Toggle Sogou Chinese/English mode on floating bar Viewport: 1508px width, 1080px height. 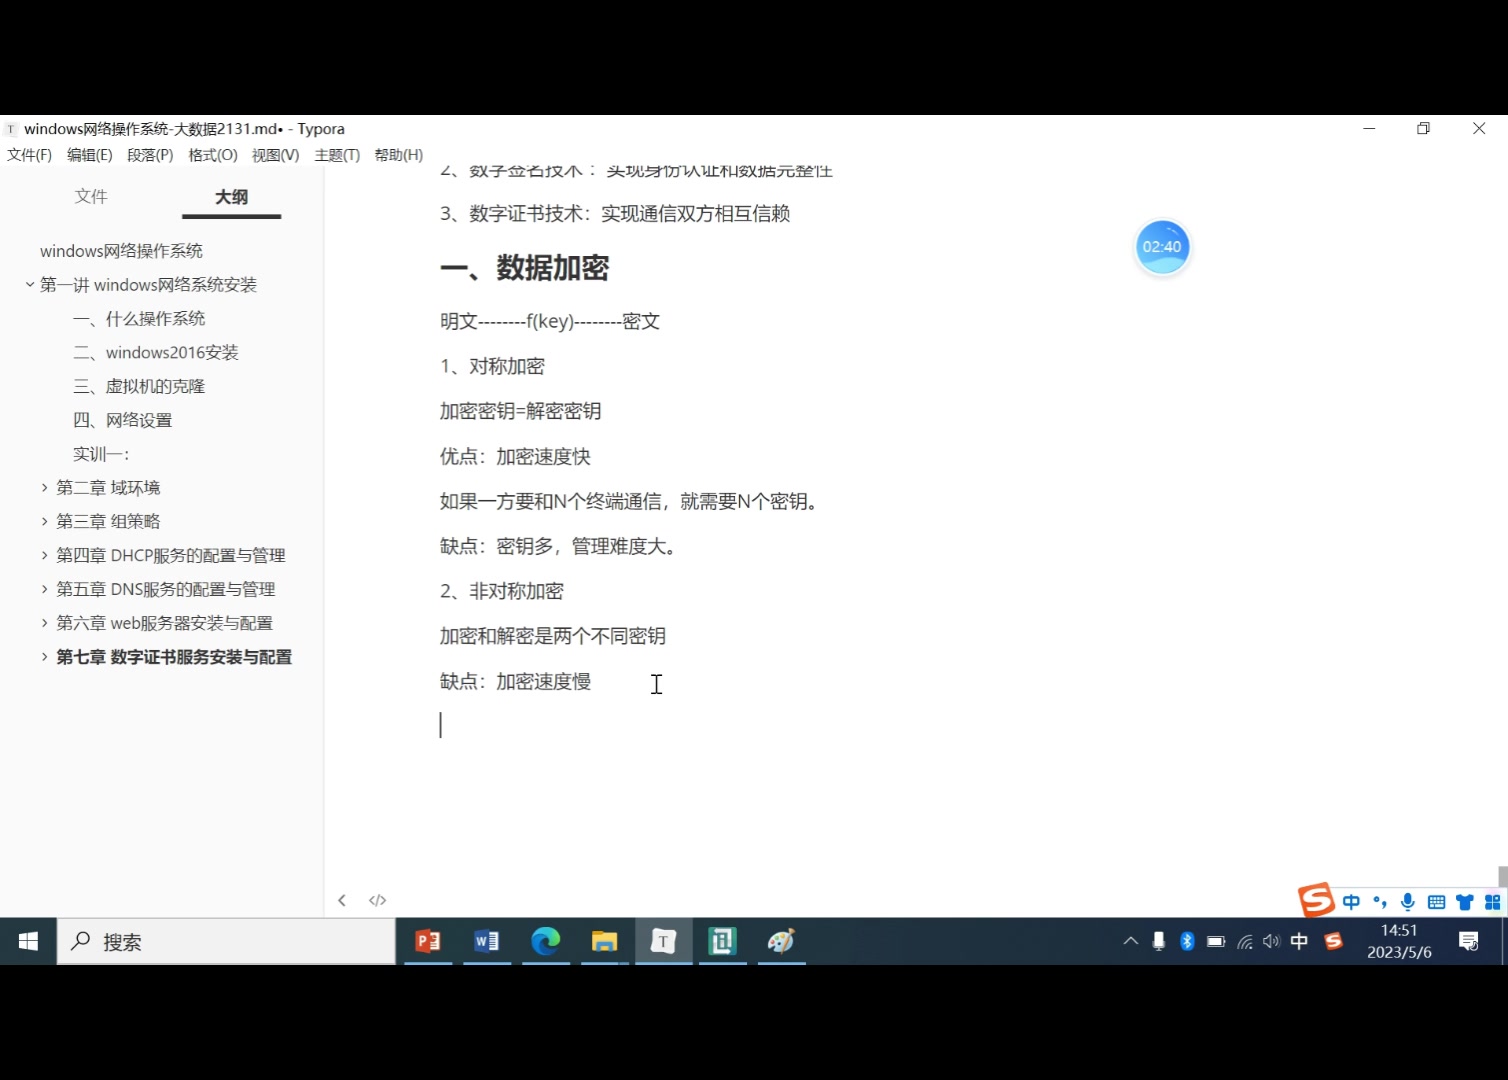[1352, 902]
